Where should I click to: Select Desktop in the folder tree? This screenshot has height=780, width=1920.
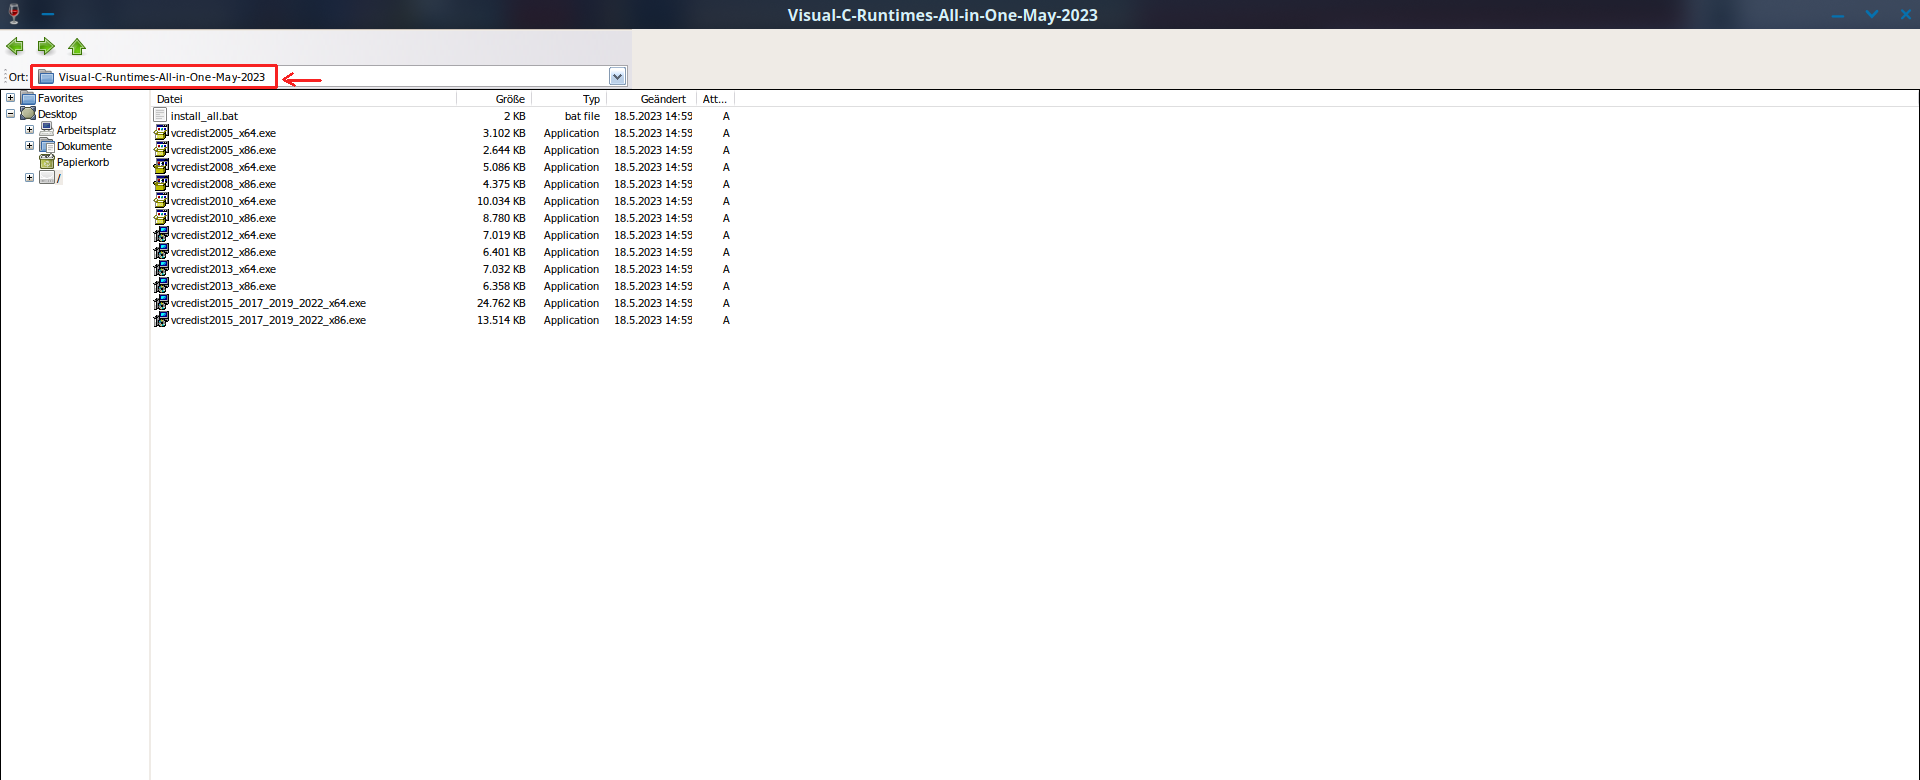[57, 114]
